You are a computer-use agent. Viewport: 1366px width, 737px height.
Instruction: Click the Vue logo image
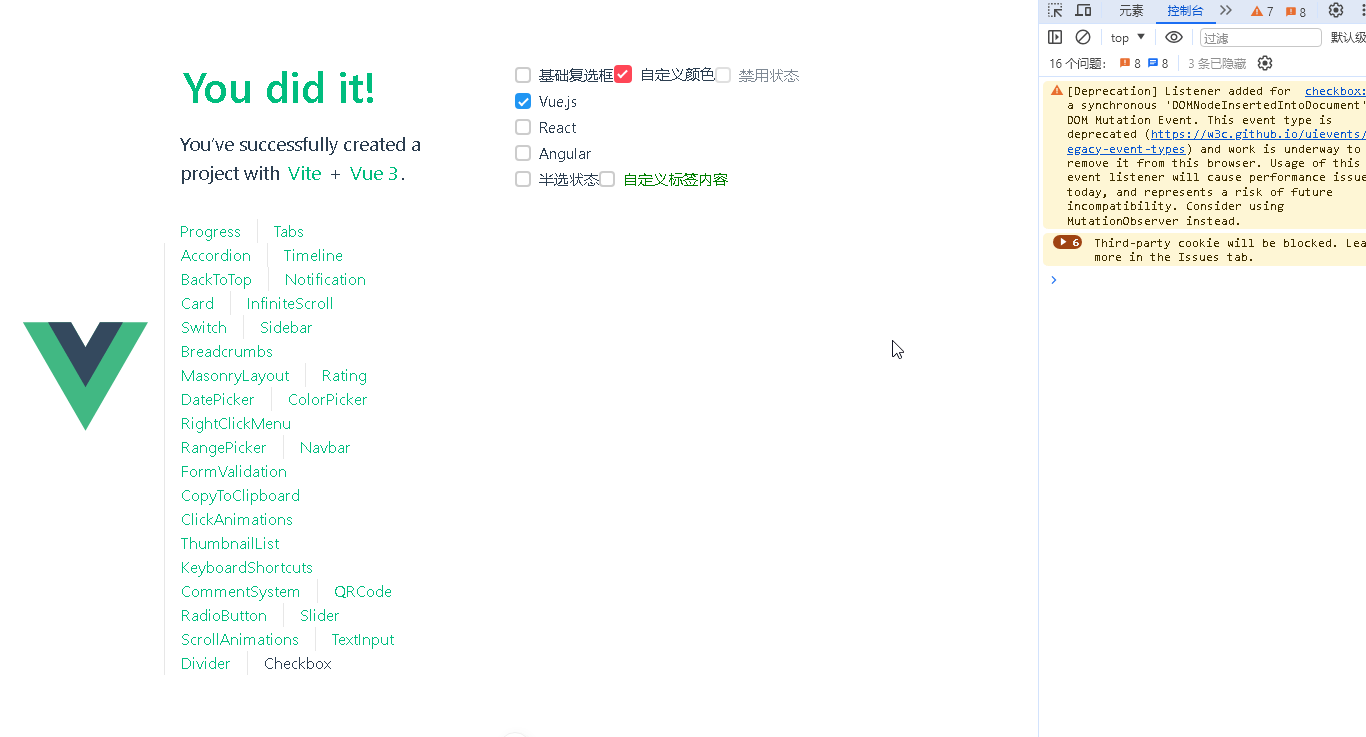pos(85,376)
